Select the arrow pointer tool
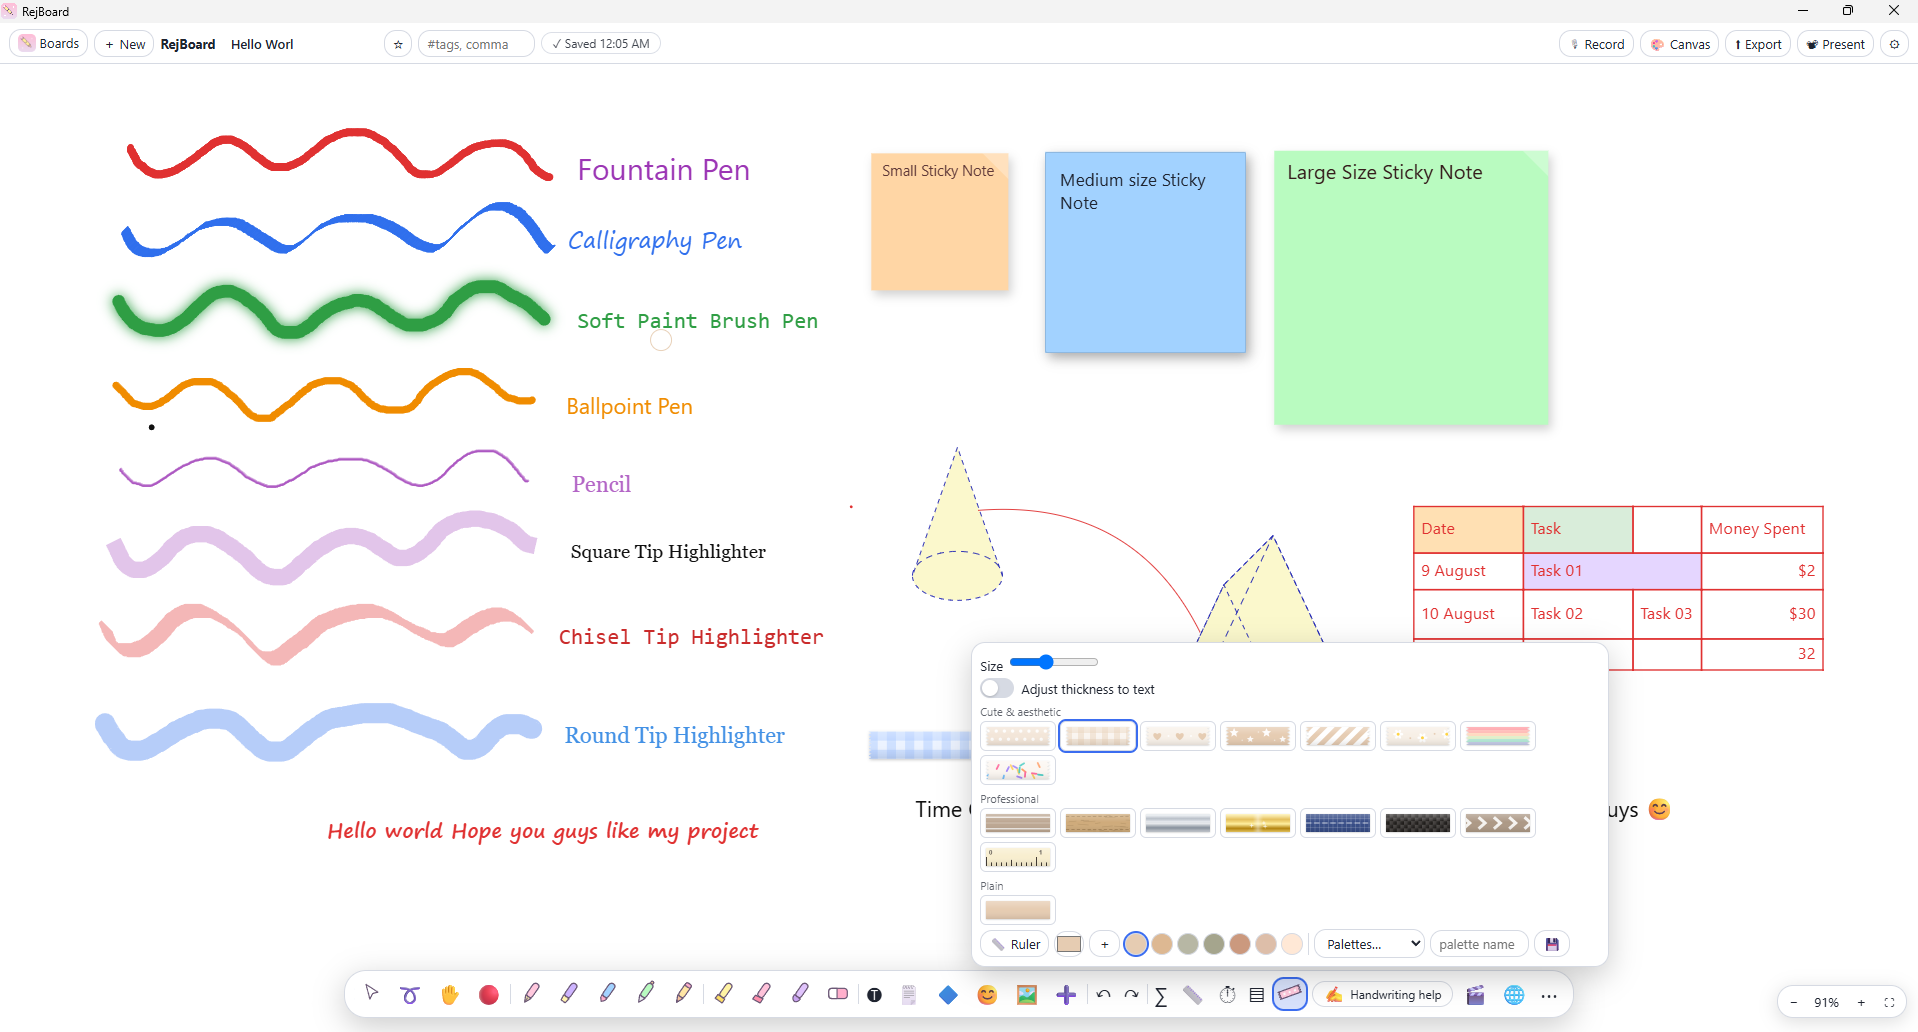Screen dimensions: 1918x1032 (372, 994)
